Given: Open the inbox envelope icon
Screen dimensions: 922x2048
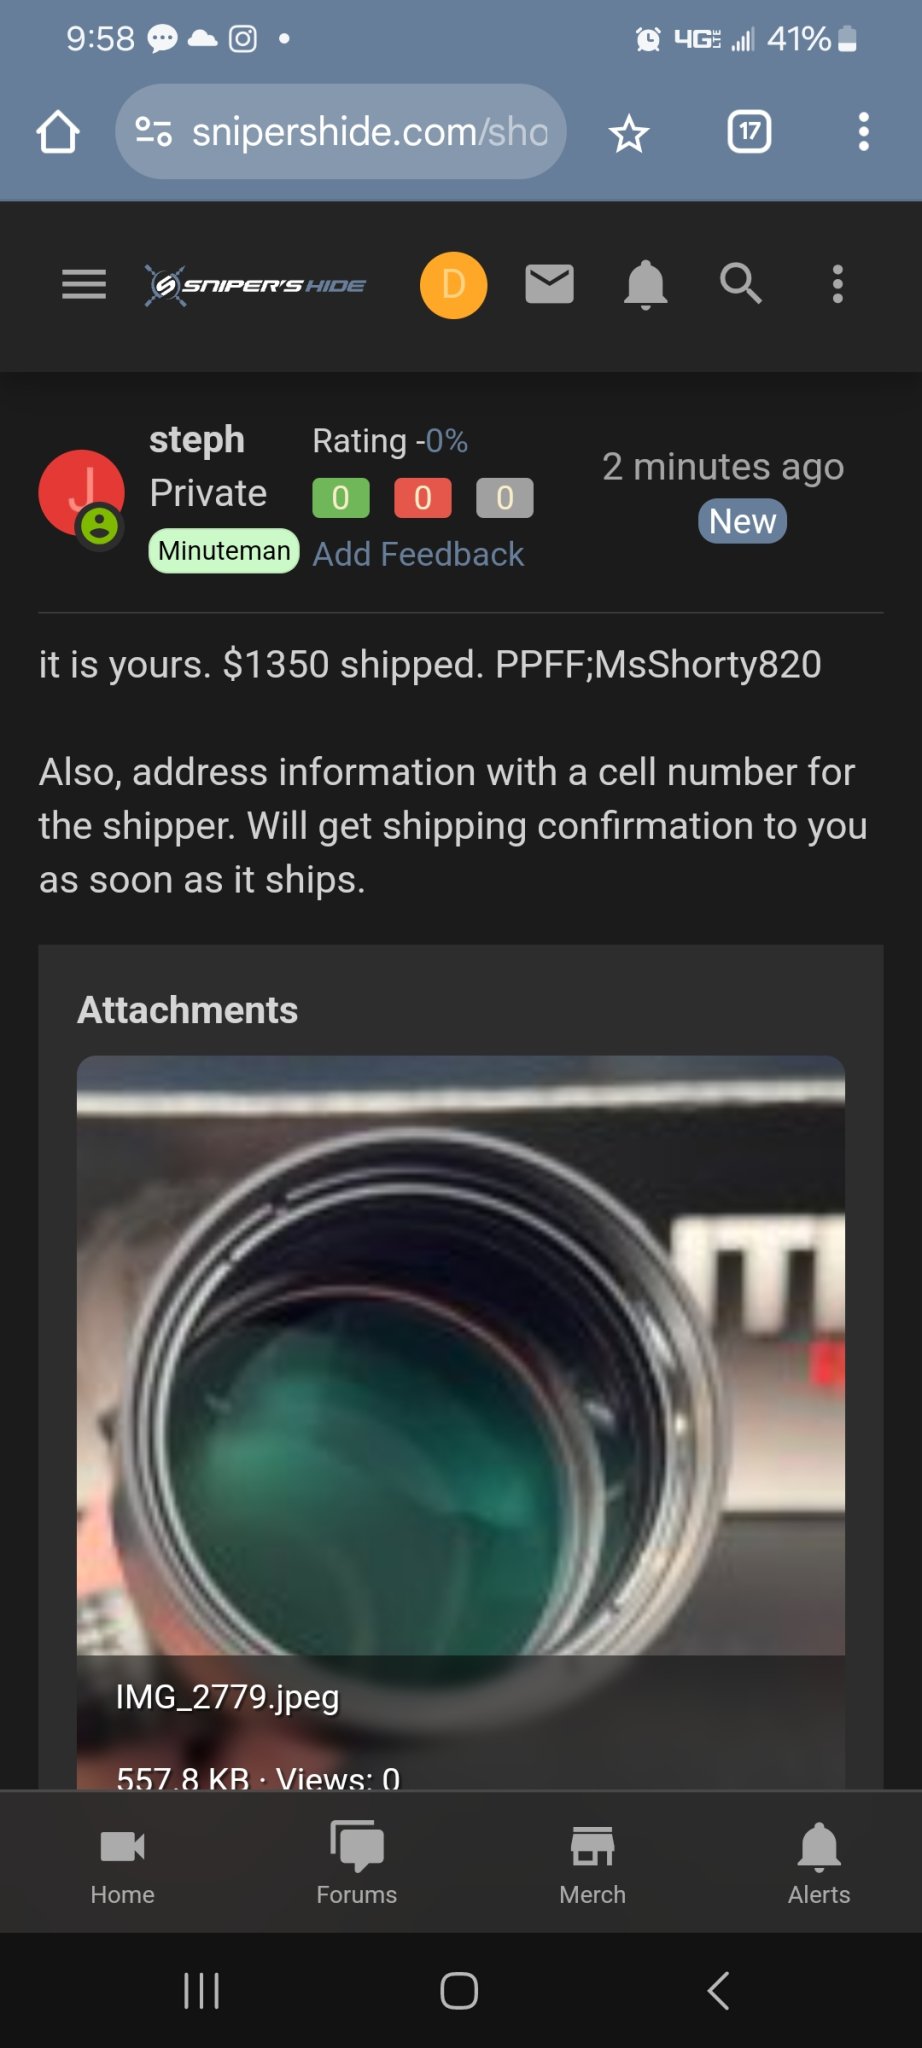Looking at the screenshot, I should tap(549, 284).
